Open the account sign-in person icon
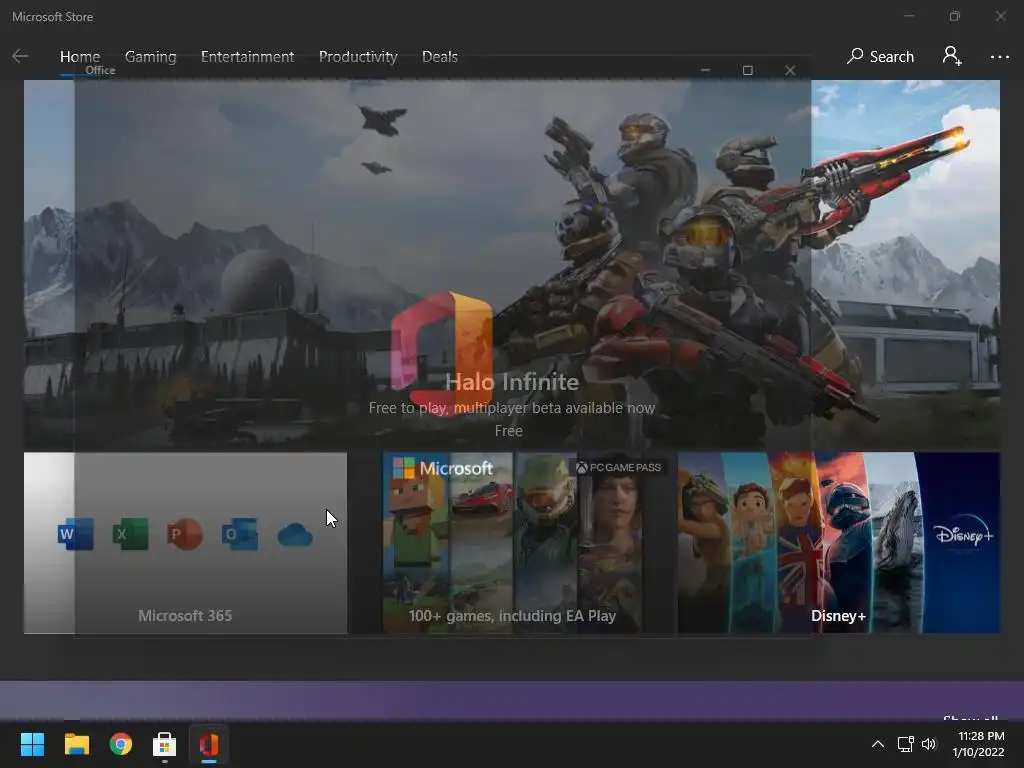 pos(952,56)
